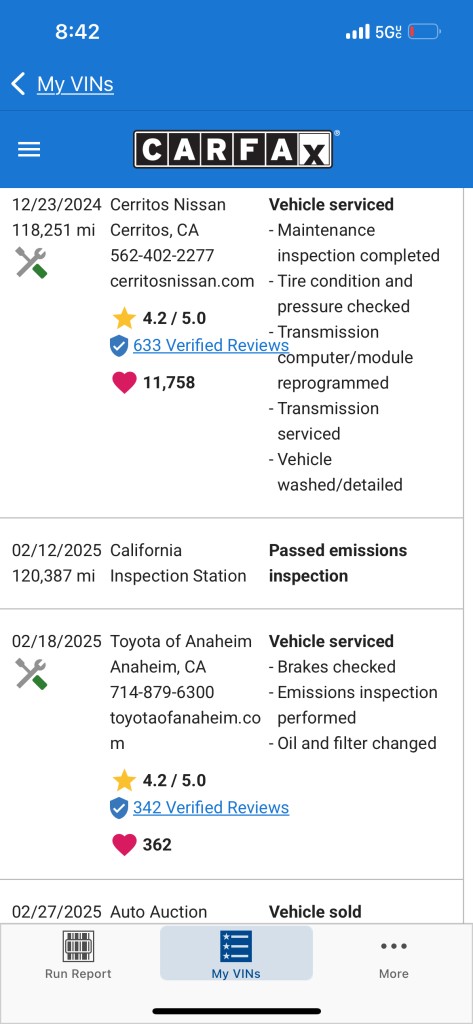The height and width of the screenshot is (1024, 473).
Task: Tap the heart icon next to 362
Action: pos(124,844)
